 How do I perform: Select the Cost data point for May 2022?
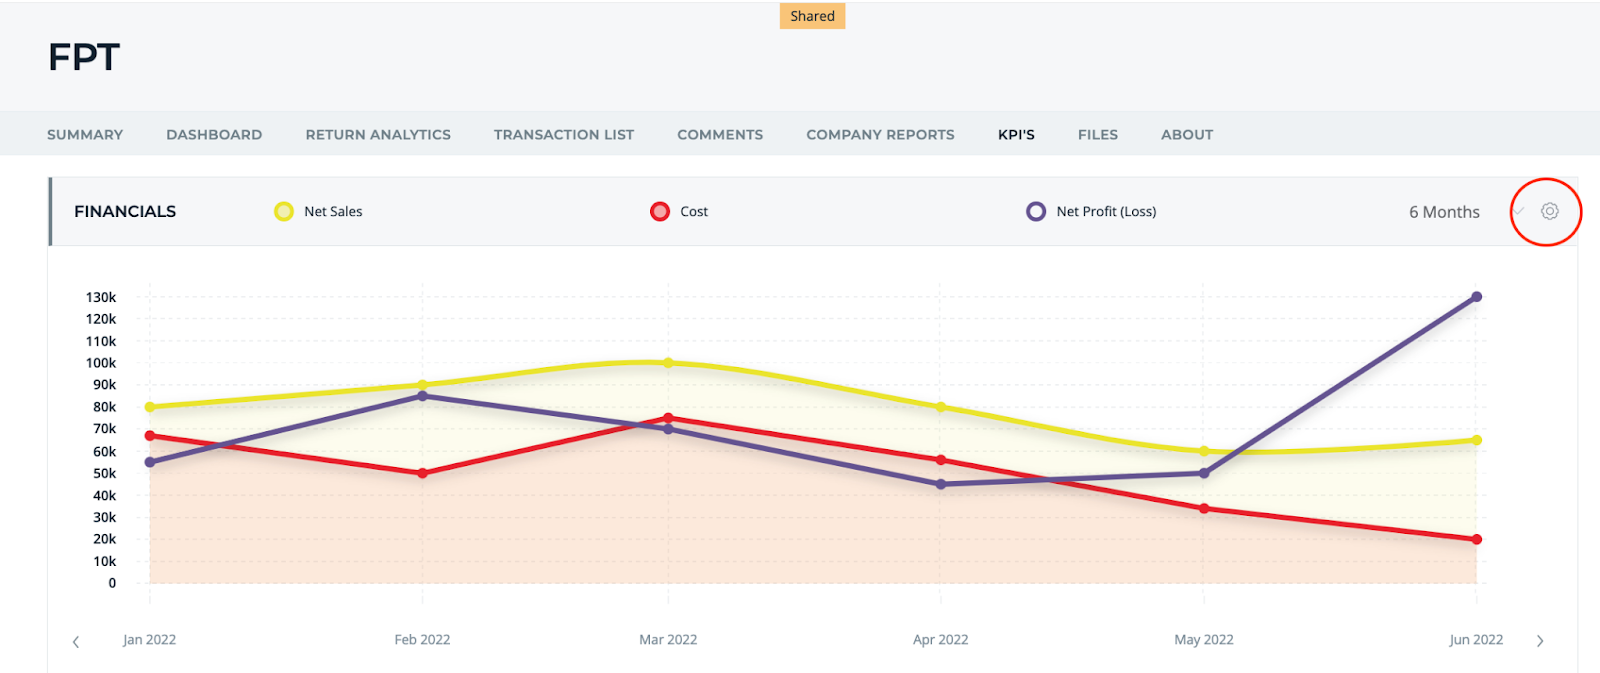click(1204, 509)
